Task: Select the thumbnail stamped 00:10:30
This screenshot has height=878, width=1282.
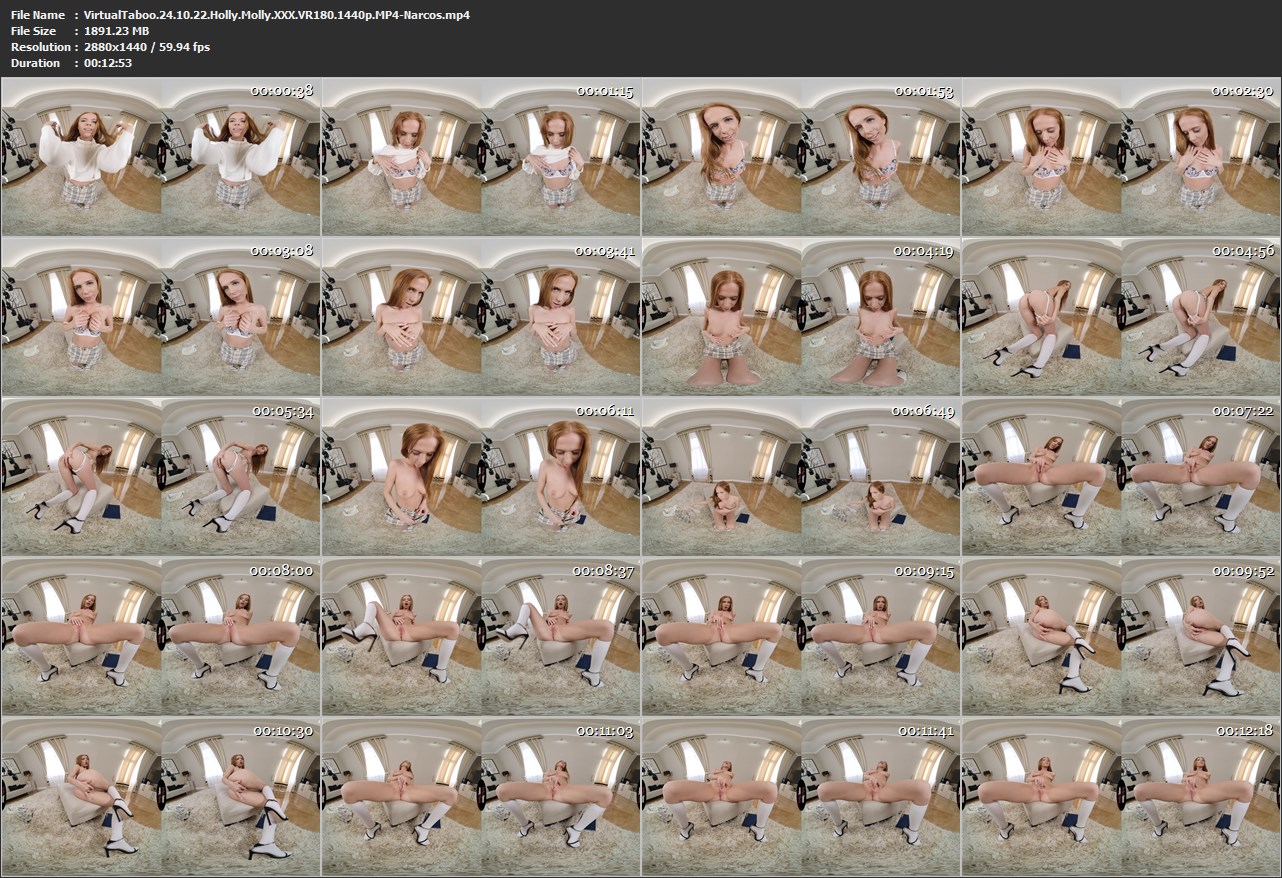Action: point(161,797)
